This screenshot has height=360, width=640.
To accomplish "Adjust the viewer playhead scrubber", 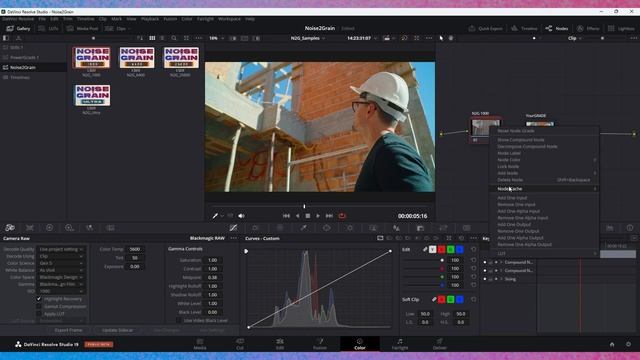I will [304, 206].
